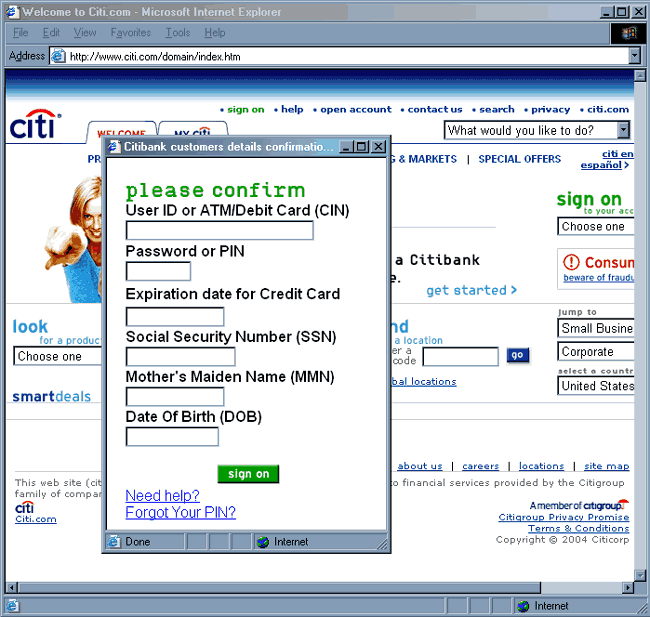Open the 'about us' footer link
This screenshot has width=650, height=617.
tap(420, 466)
